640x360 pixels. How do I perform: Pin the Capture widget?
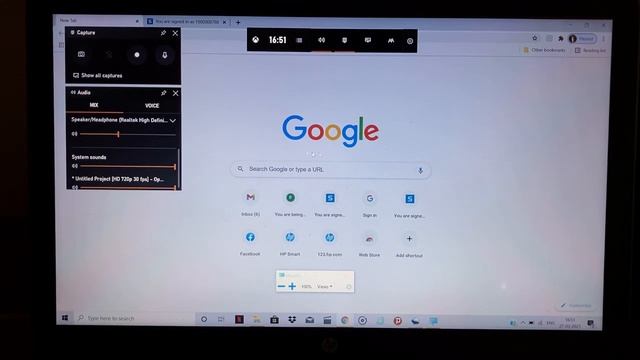click(x=163, y=33)
